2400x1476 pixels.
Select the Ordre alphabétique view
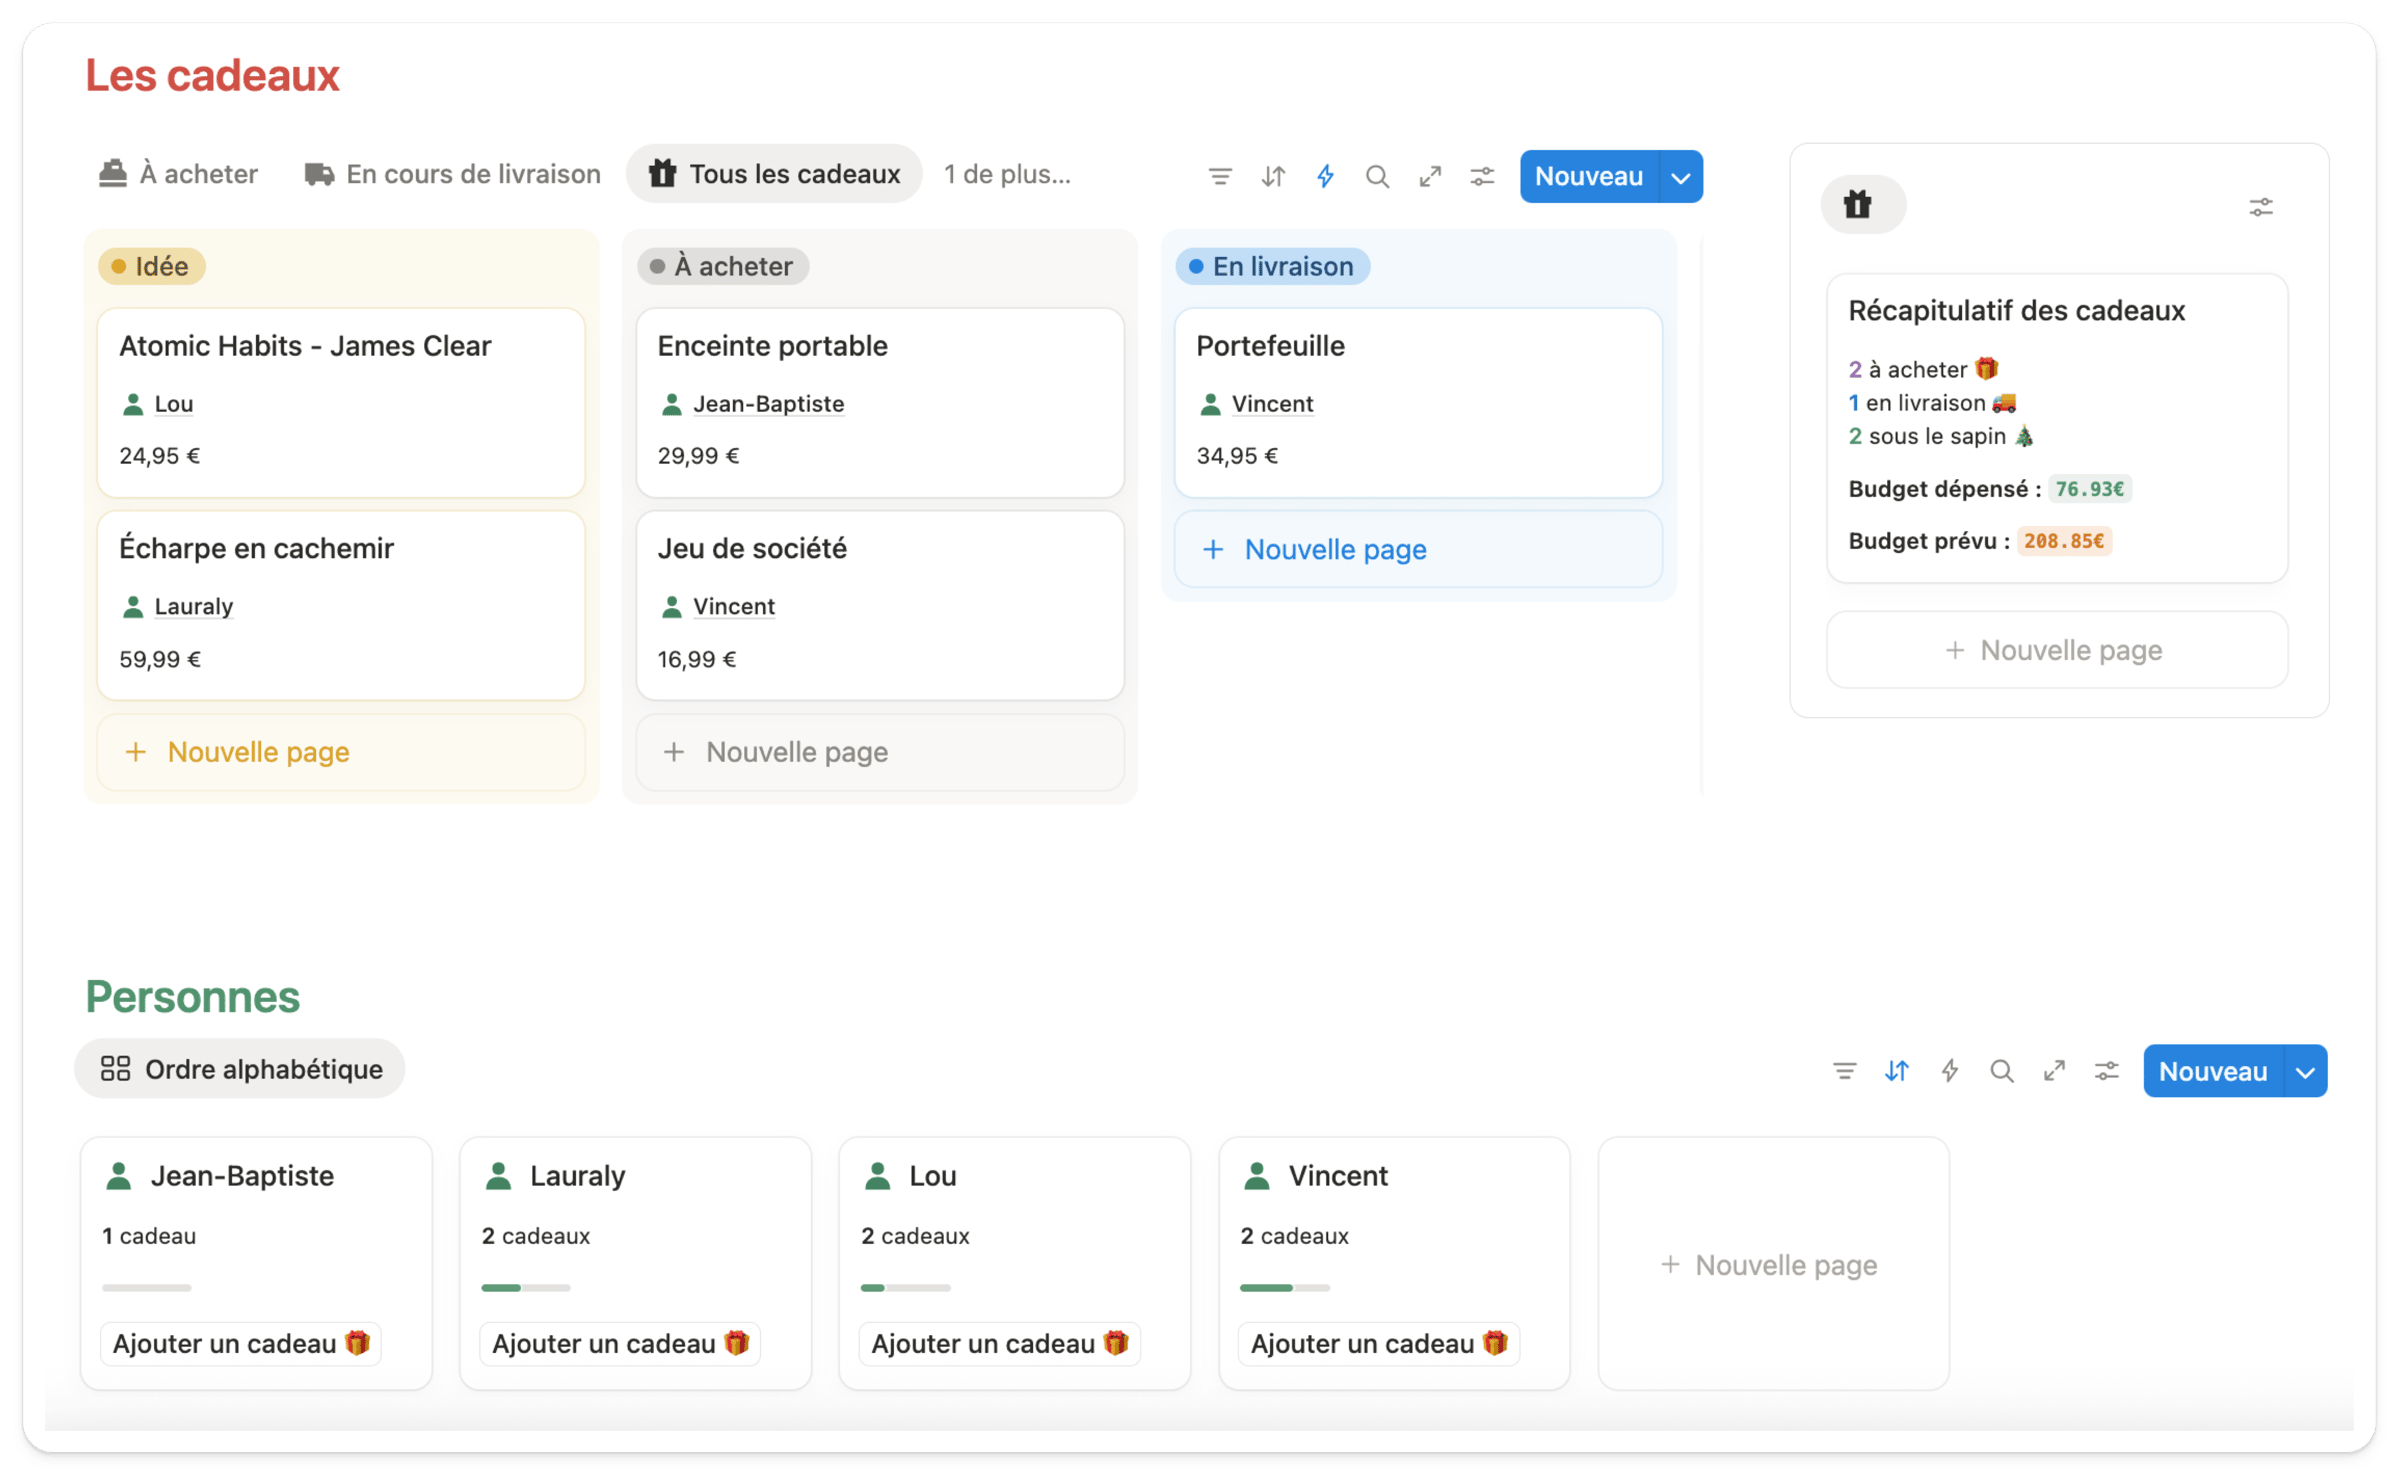click(x=241, y=1069)
